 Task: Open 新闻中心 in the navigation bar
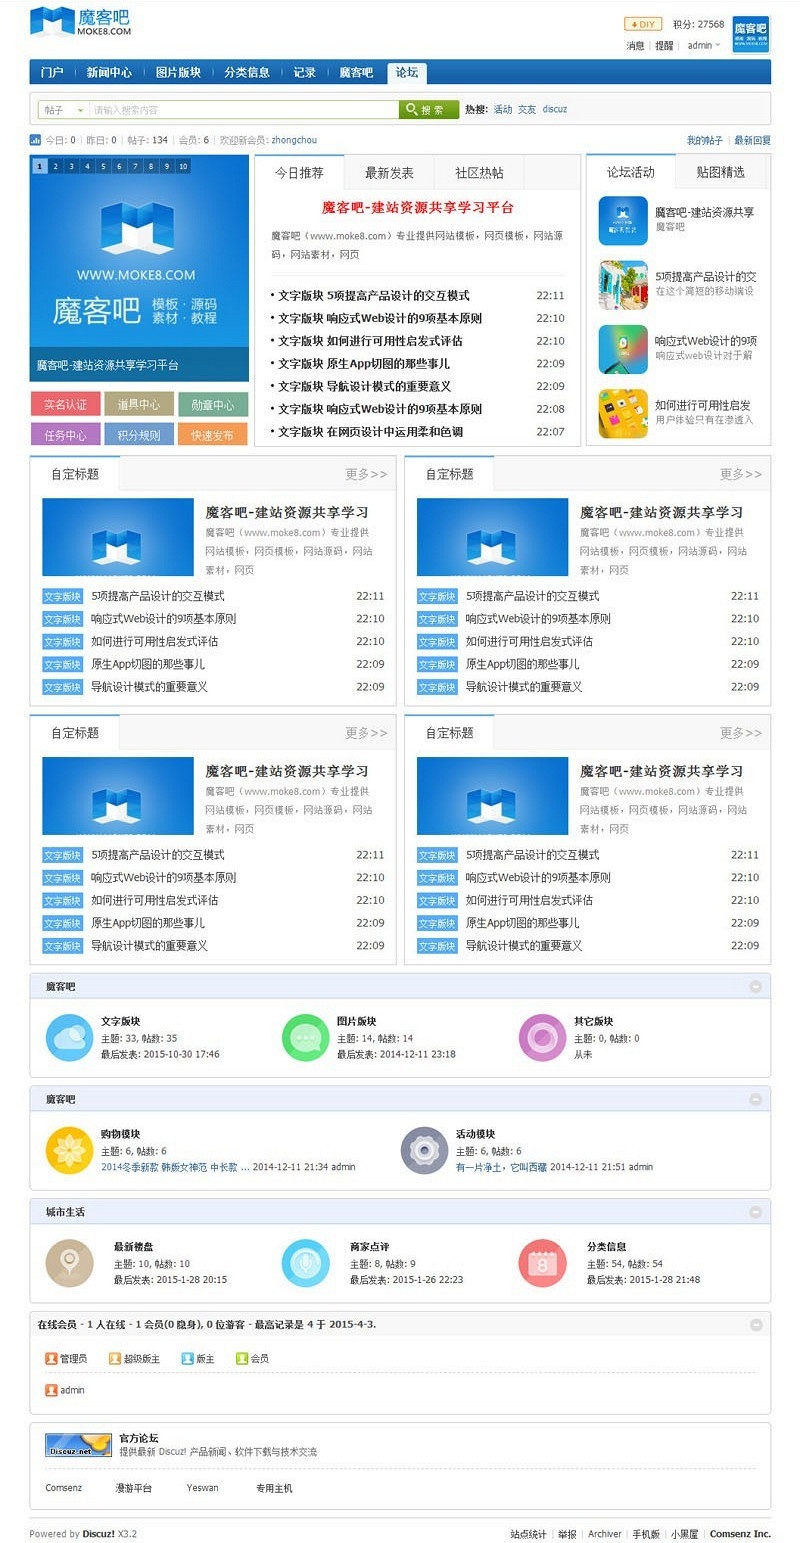[x=109, y=72]
